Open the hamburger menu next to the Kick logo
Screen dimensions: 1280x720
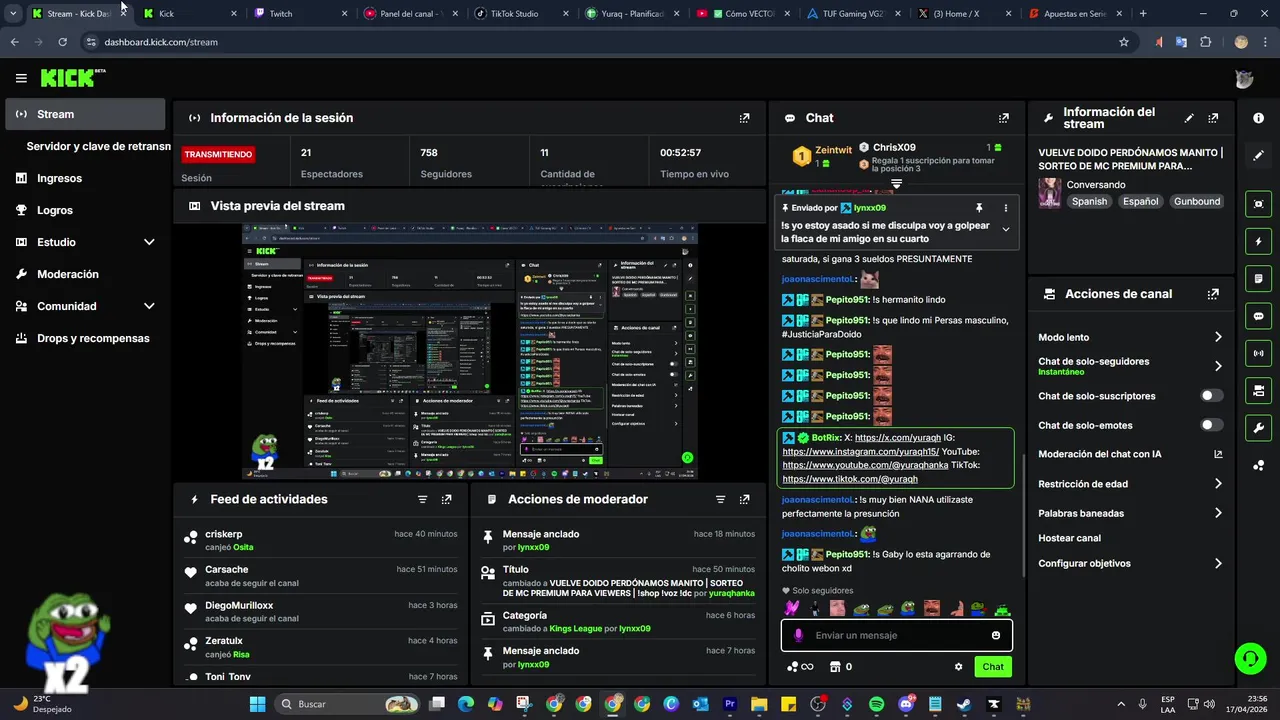(x=21, y=78)
